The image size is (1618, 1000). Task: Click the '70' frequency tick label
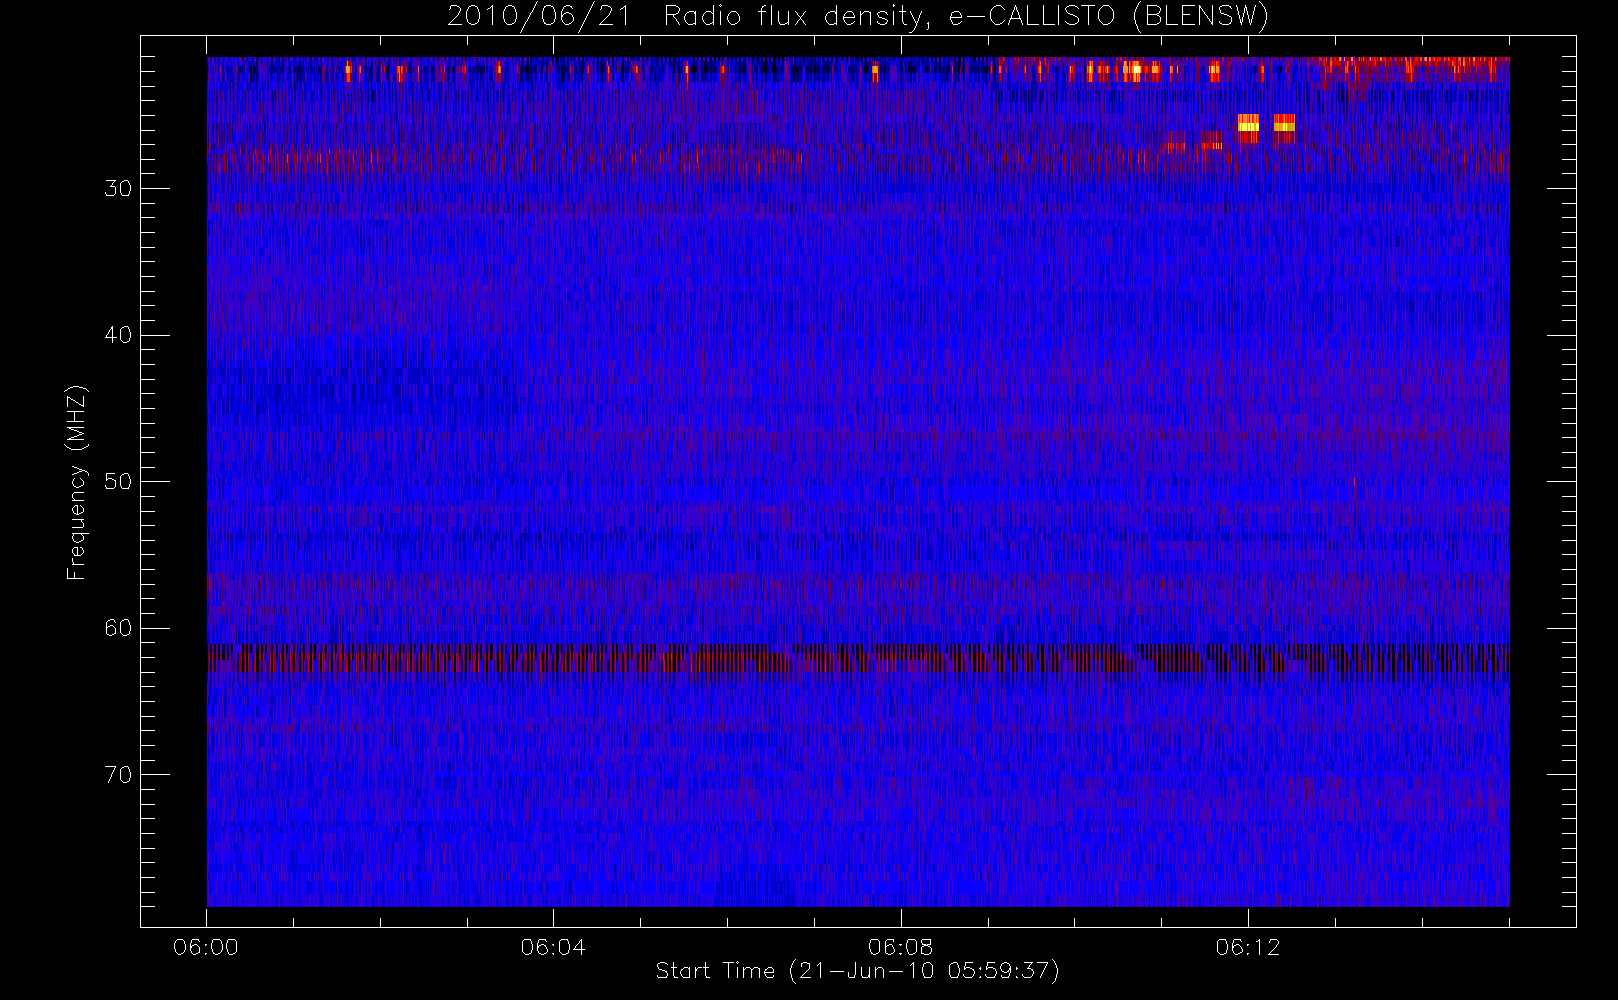tap(118, 775)
